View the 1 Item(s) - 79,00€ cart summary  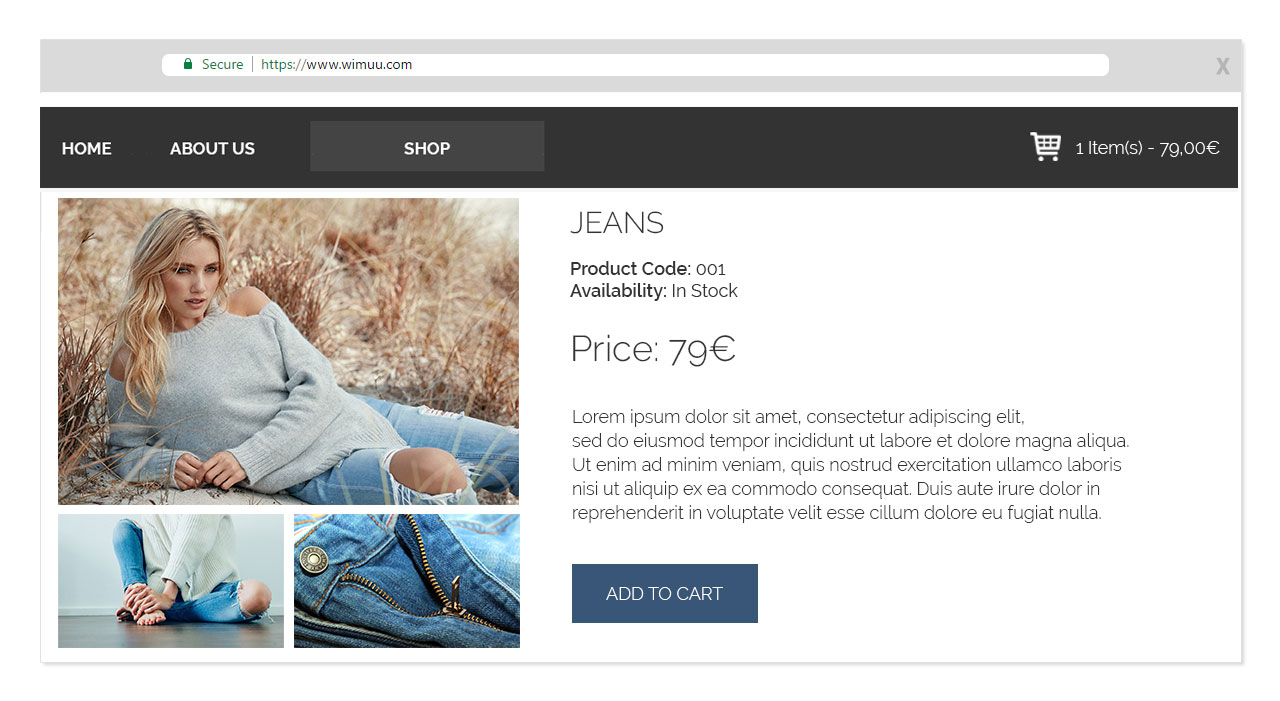pos(1147,148)
